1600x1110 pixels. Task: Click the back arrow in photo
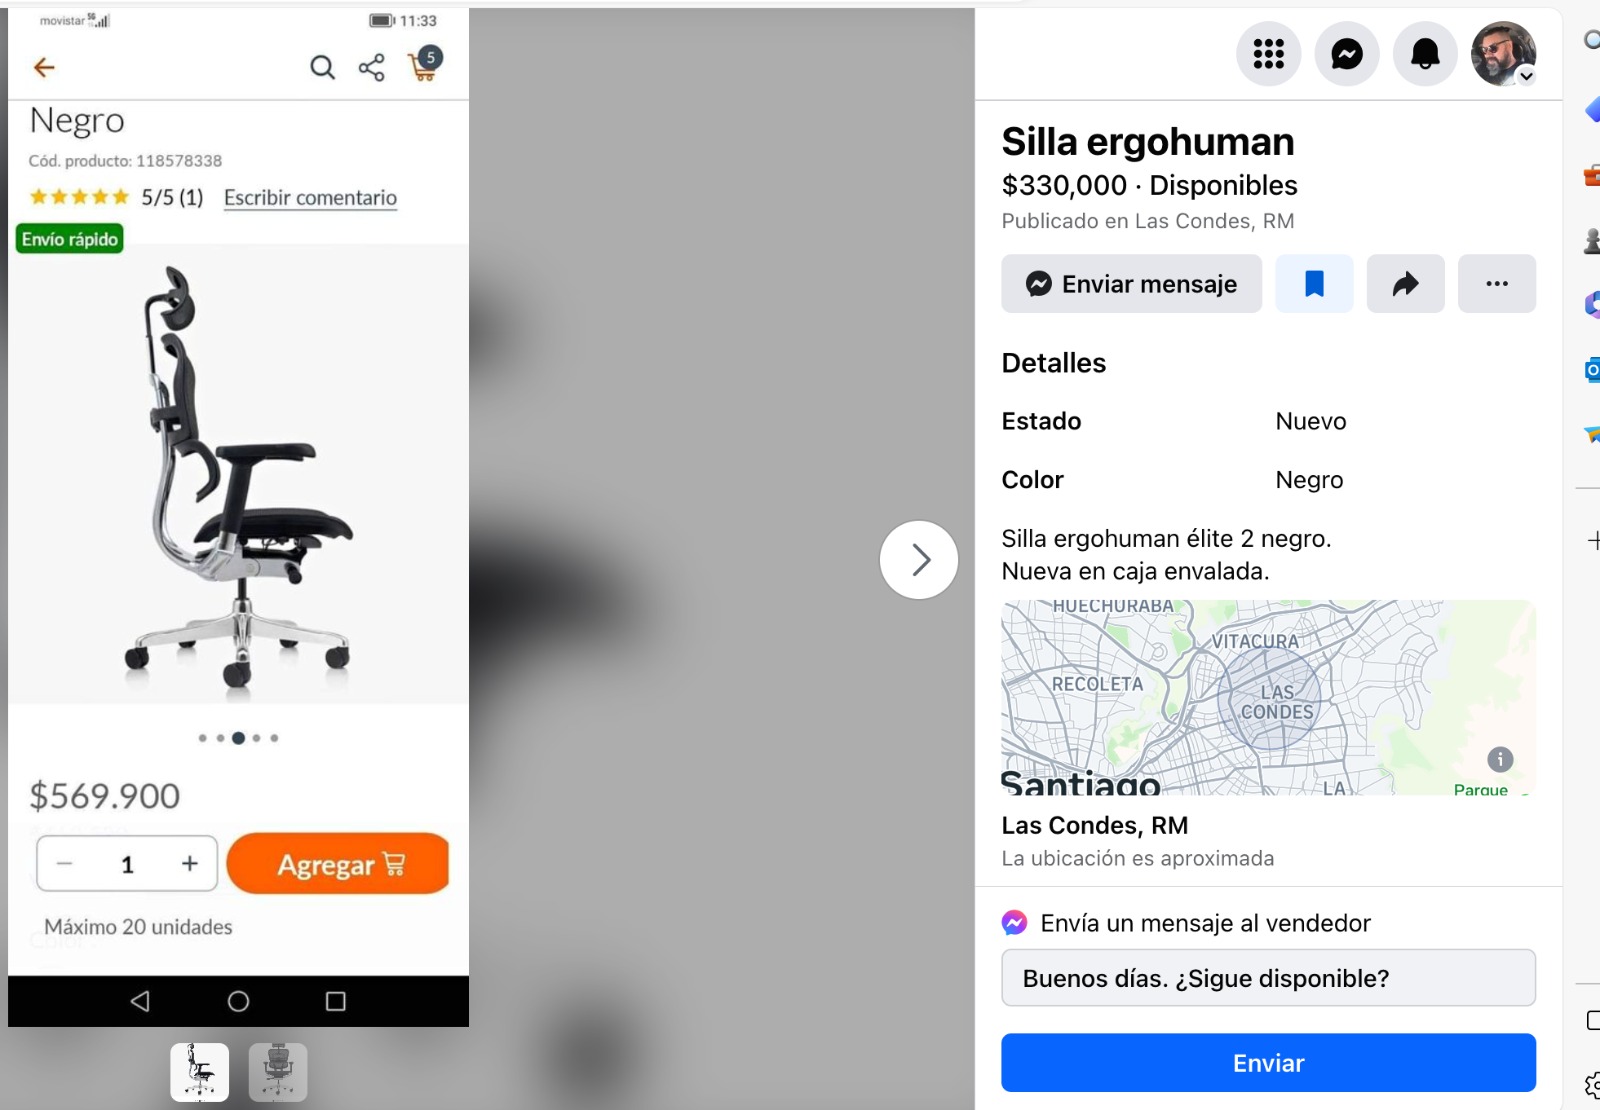click(44, 67)
